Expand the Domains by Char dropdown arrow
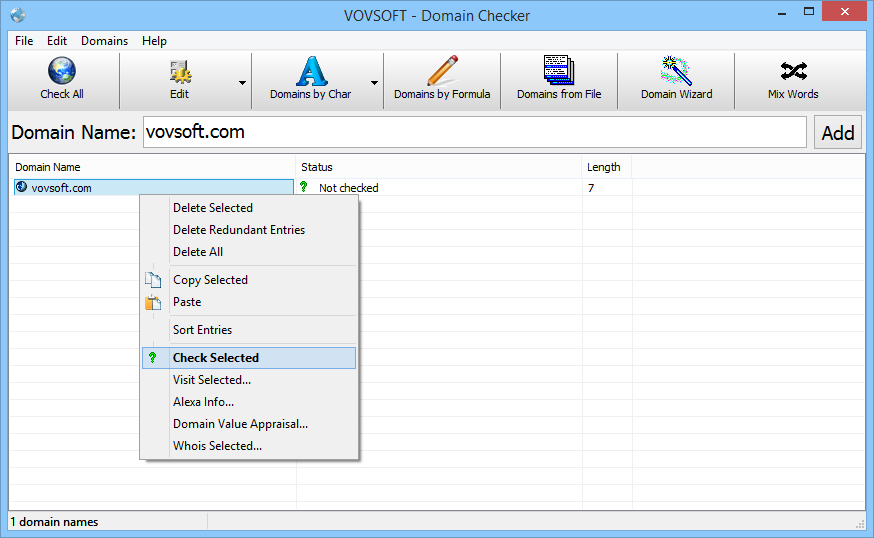This screenshot has width=874, height=538. tap(375, 83)
